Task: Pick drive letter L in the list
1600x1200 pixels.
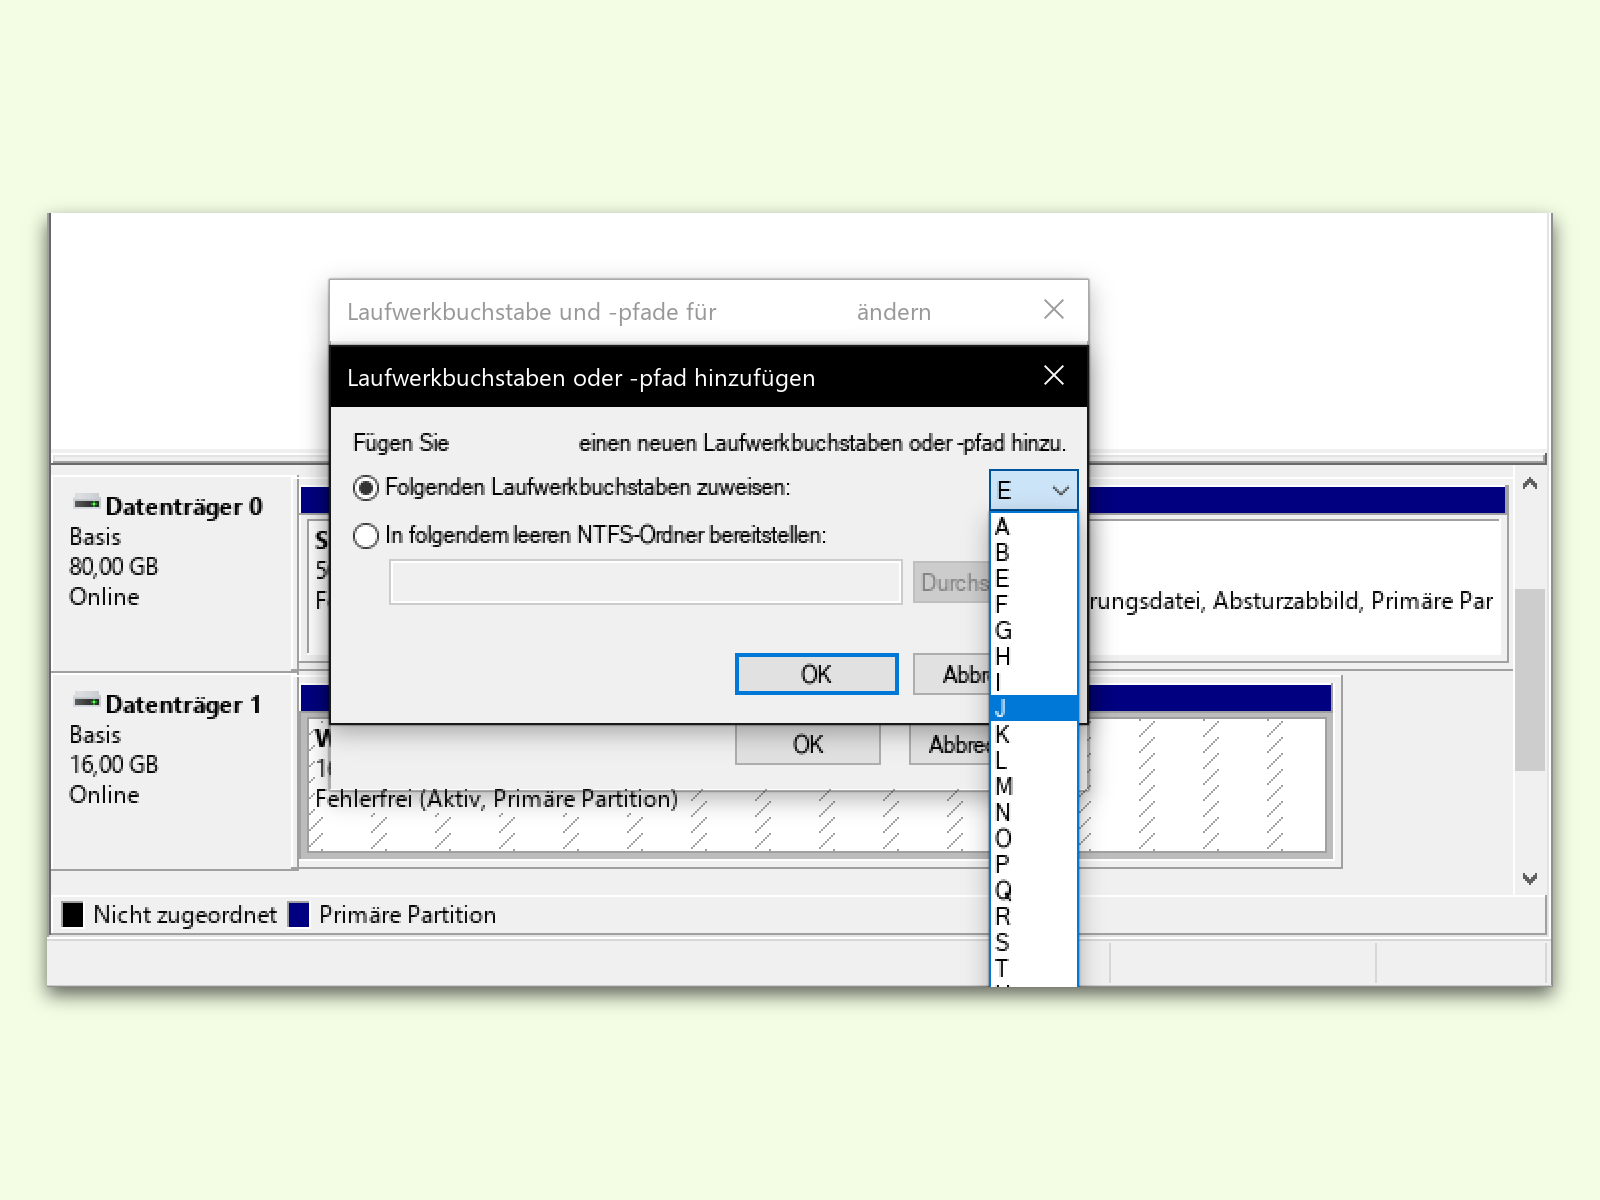Action: [x=1034, y=761]
